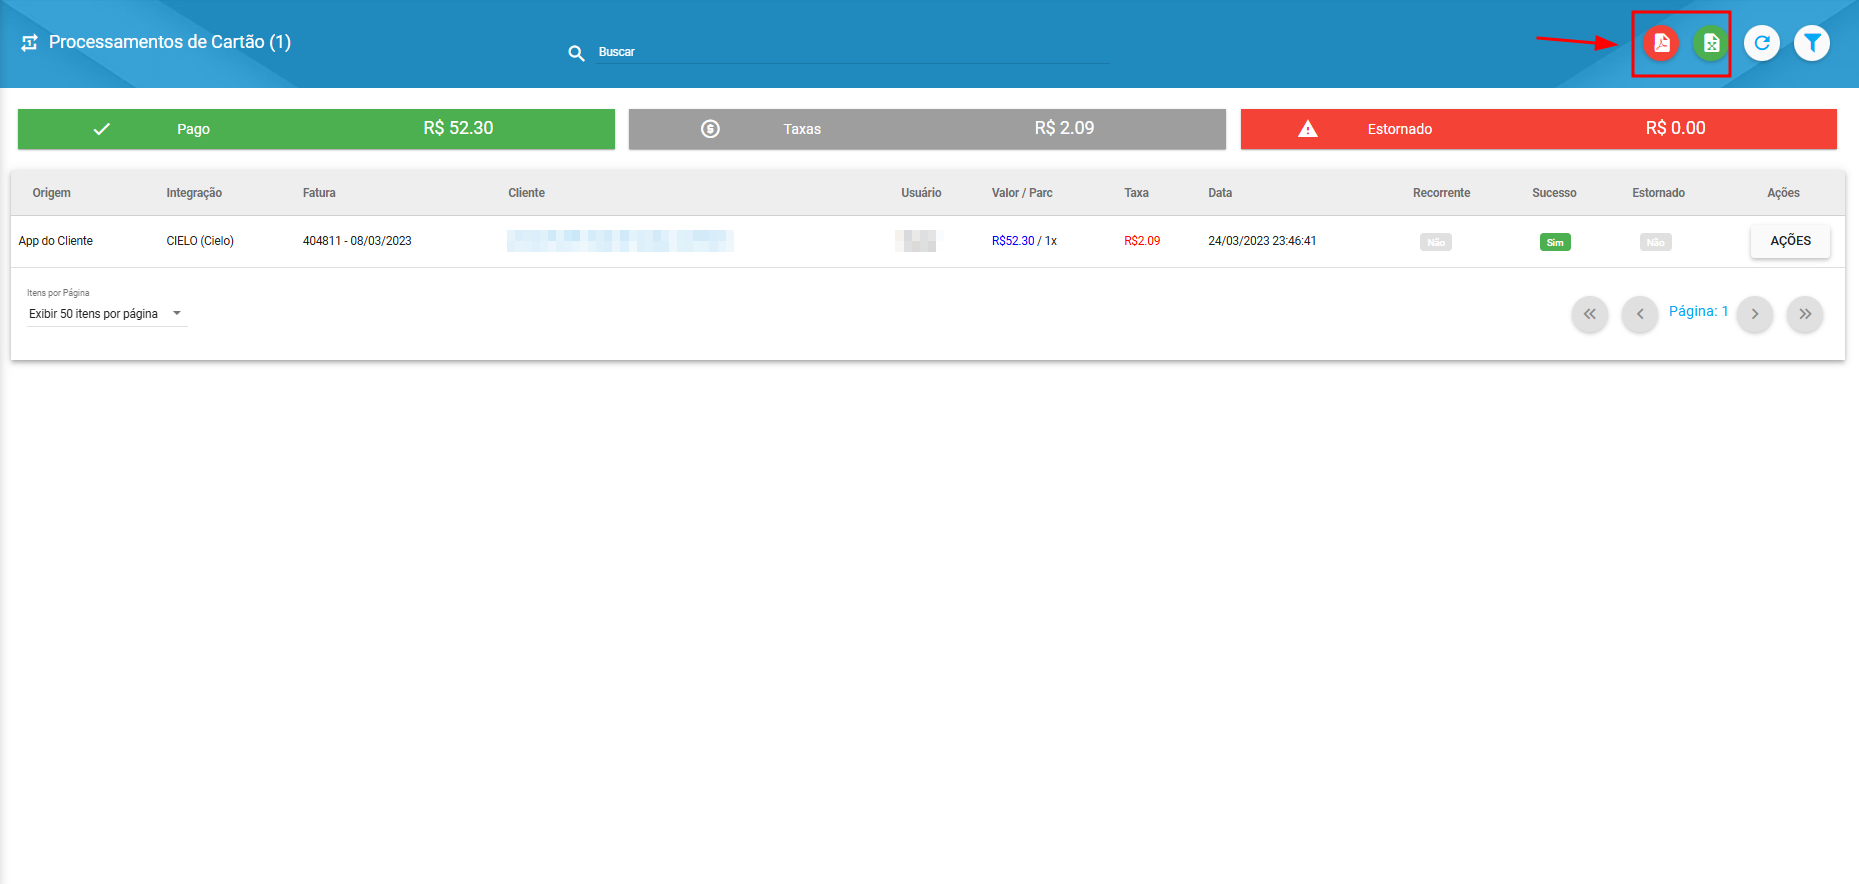Open the Estornado total card
Image resolution: width=1859 pixels, height=884 pixels.
coord(1538,129)
